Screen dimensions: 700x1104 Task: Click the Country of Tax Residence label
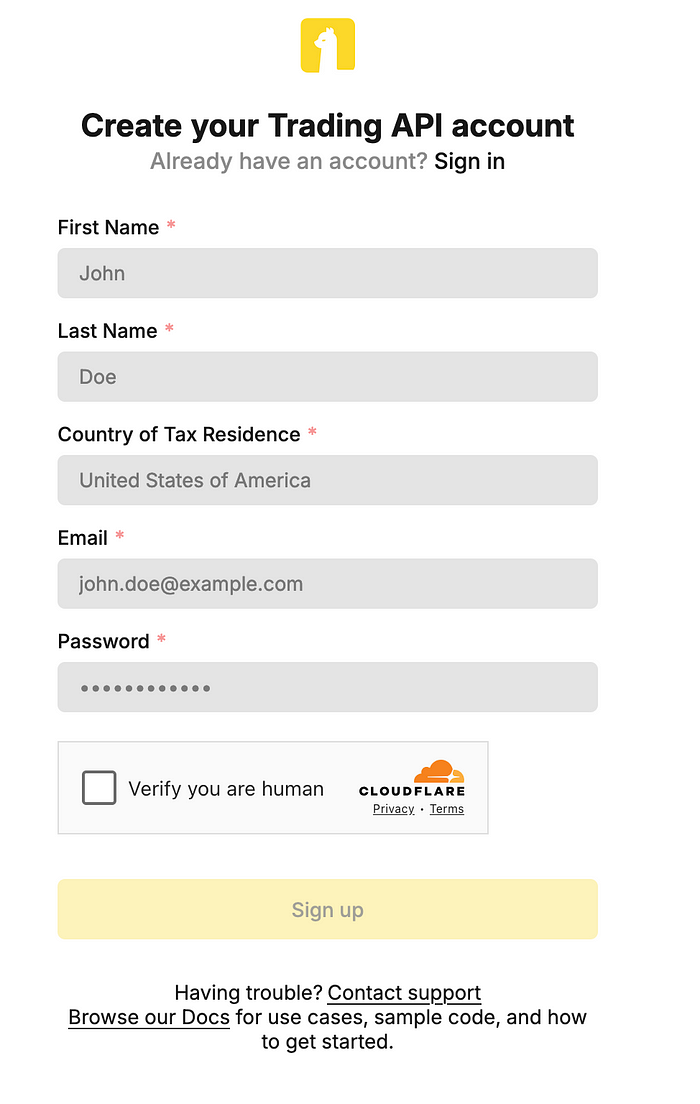point(179,434)
